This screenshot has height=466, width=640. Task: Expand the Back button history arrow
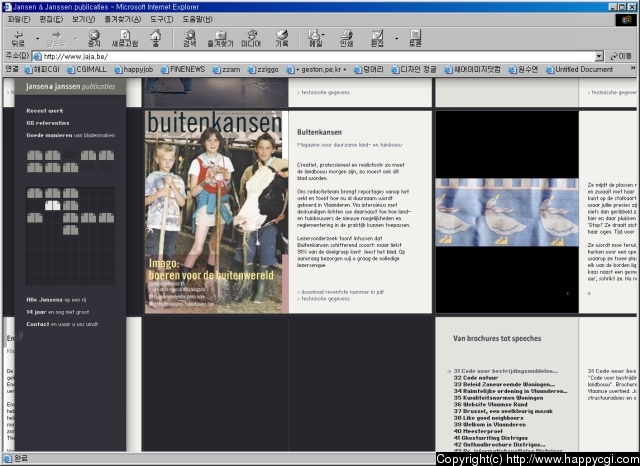tap(37, 39)
